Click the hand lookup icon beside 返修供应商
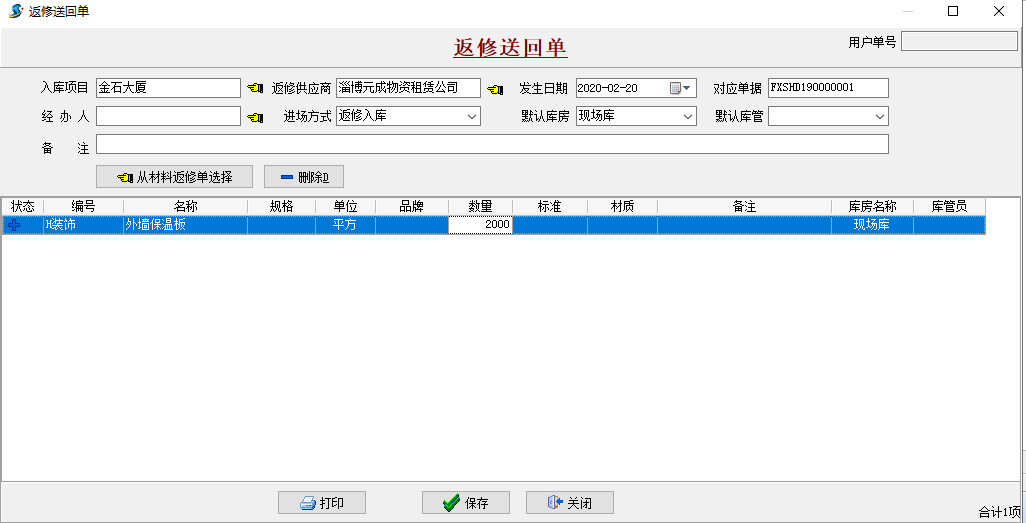This screenshot has width=1026, height=523. point(495,89)
